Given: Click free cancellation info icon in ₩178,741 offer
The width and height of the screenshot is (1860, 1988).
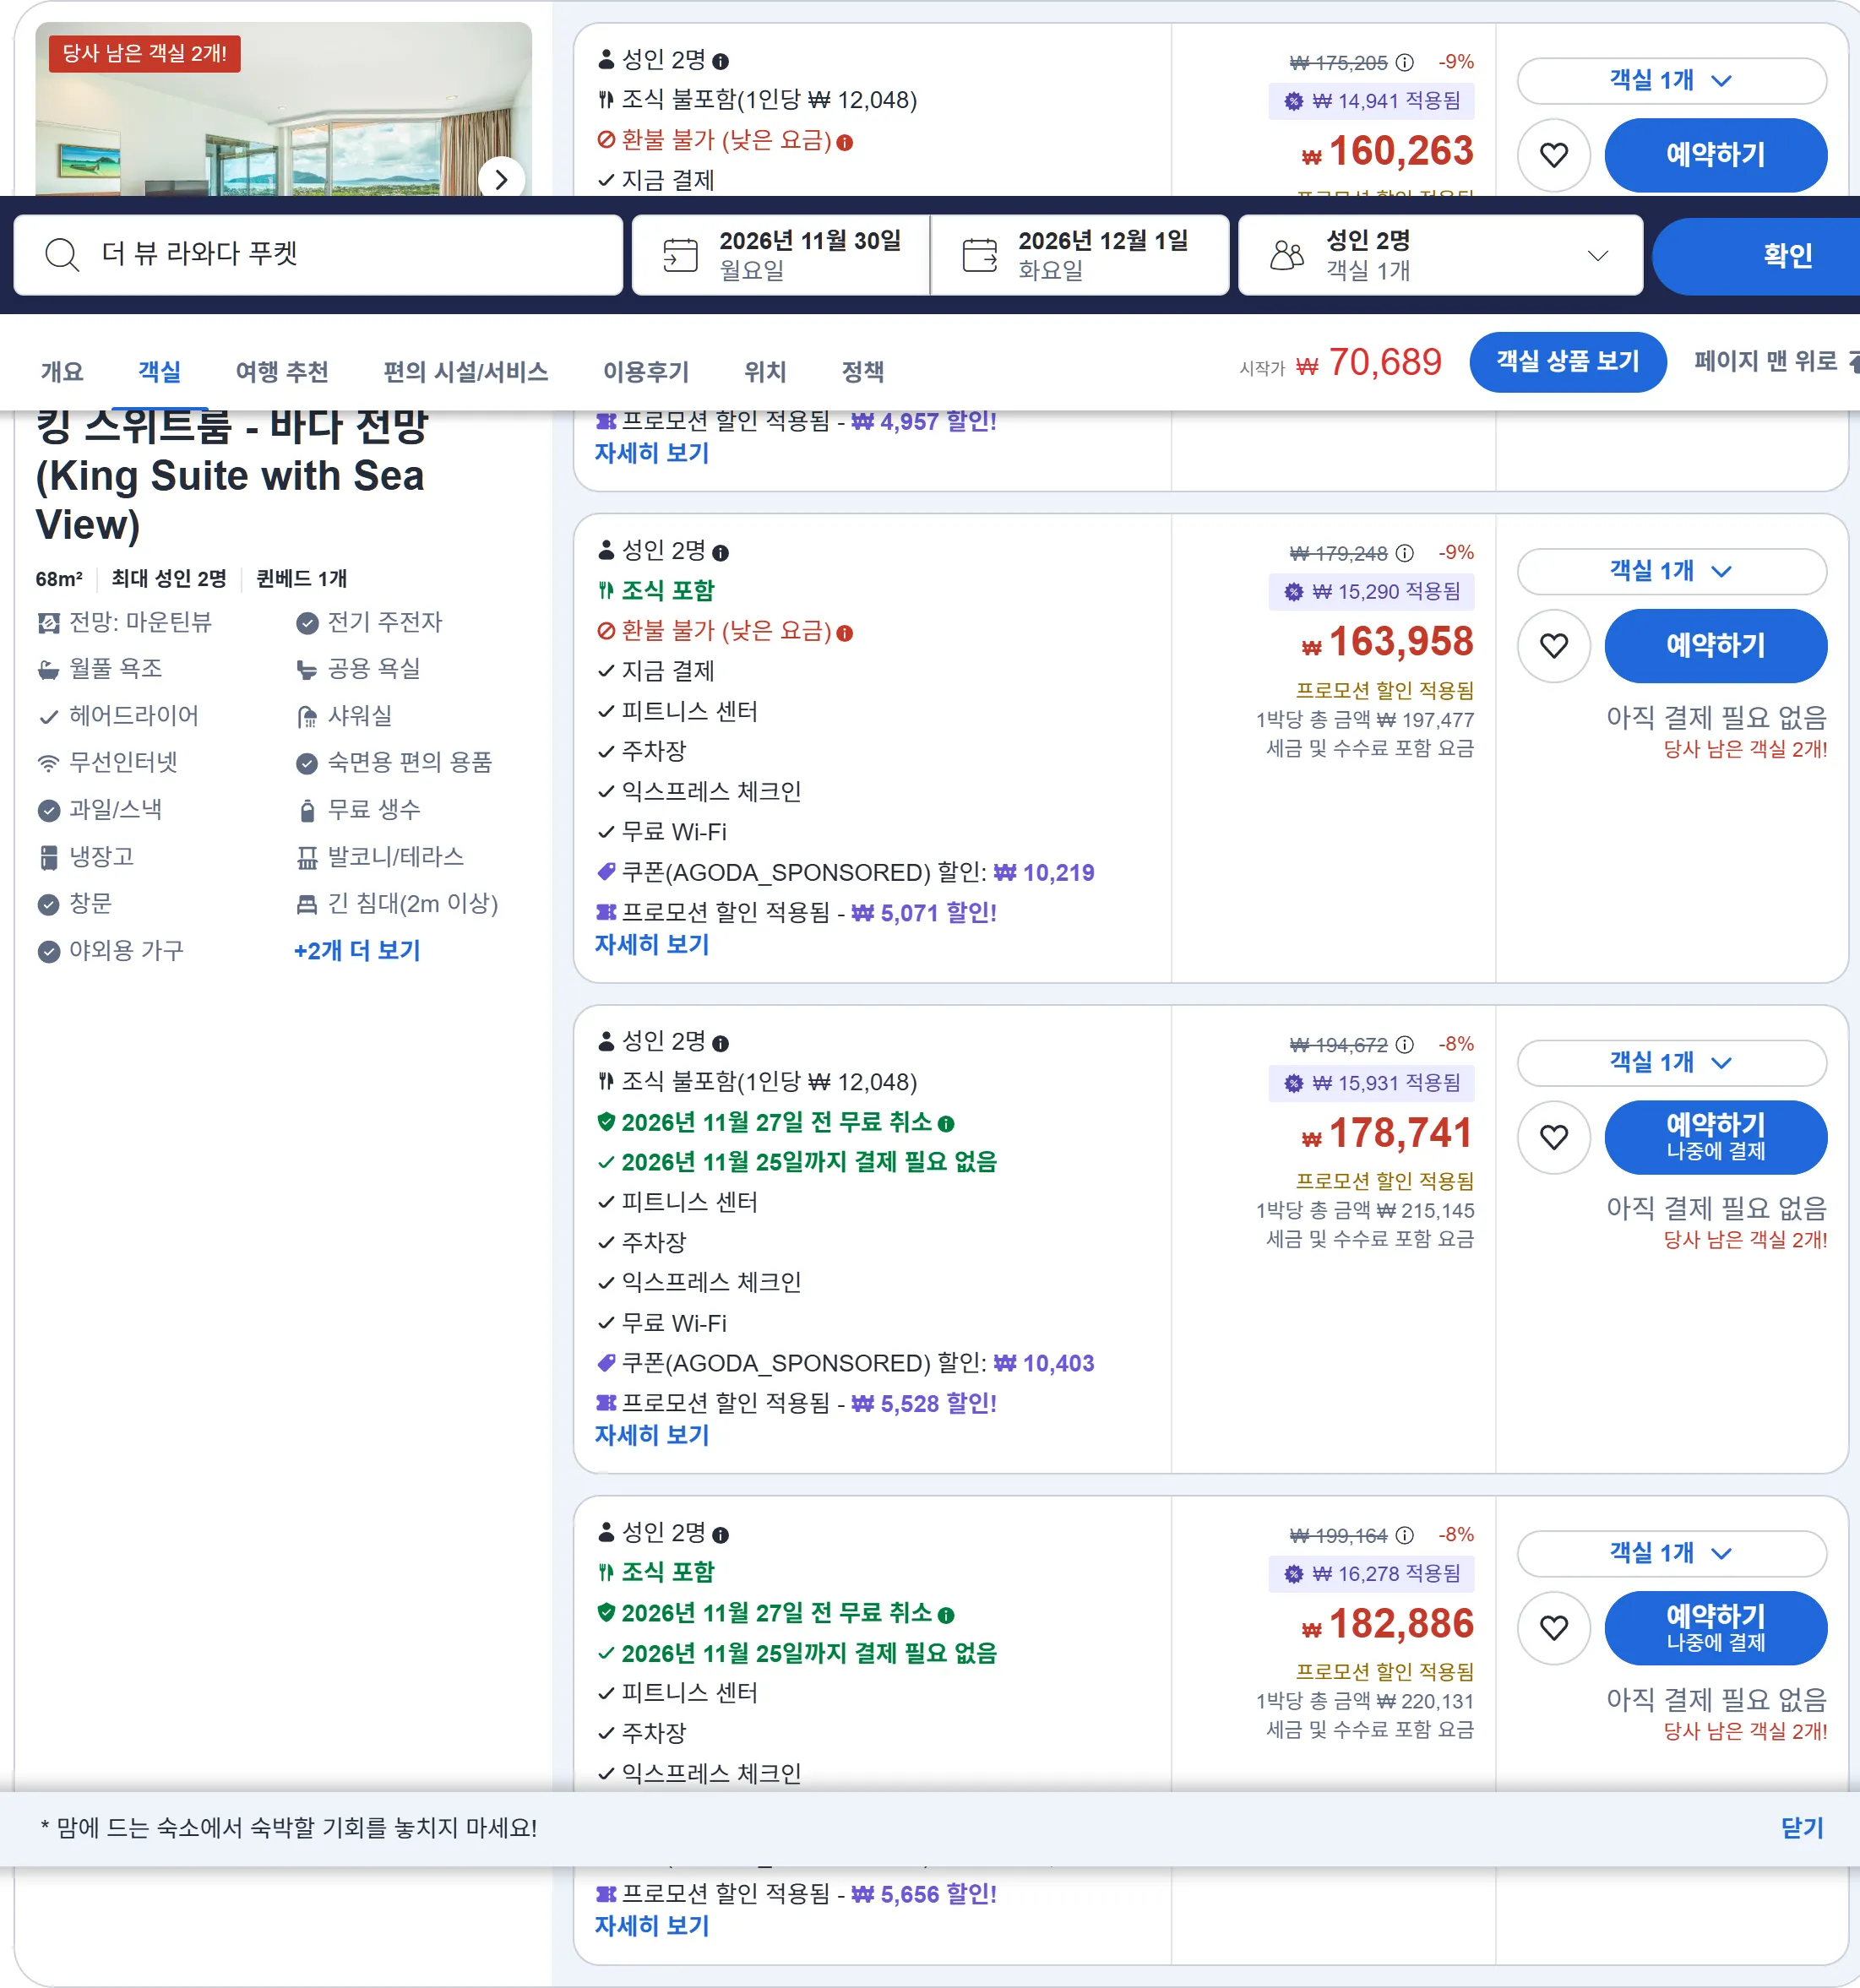Looking at the screenshot, I should (x=947, y=1124).
